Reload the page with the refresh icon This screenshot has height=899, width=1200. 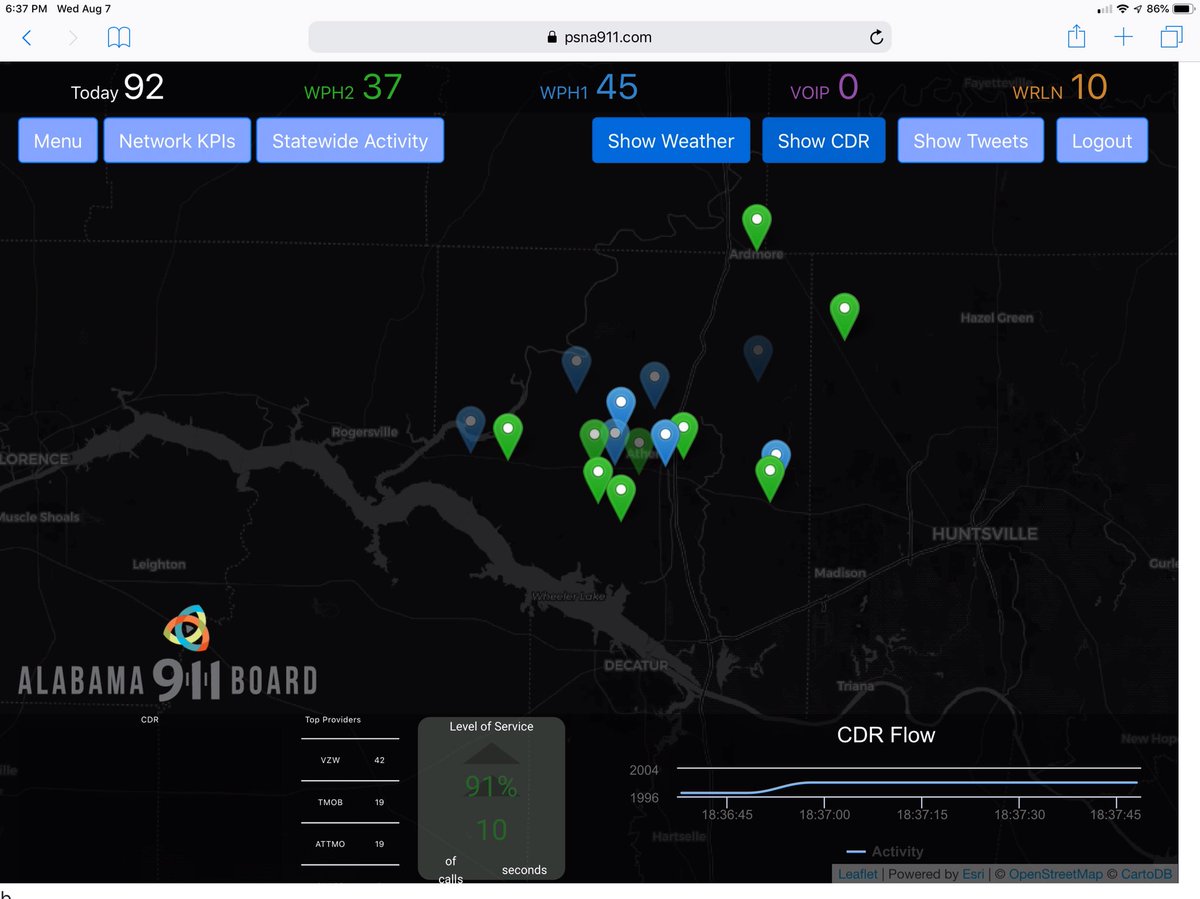(876, 37)
